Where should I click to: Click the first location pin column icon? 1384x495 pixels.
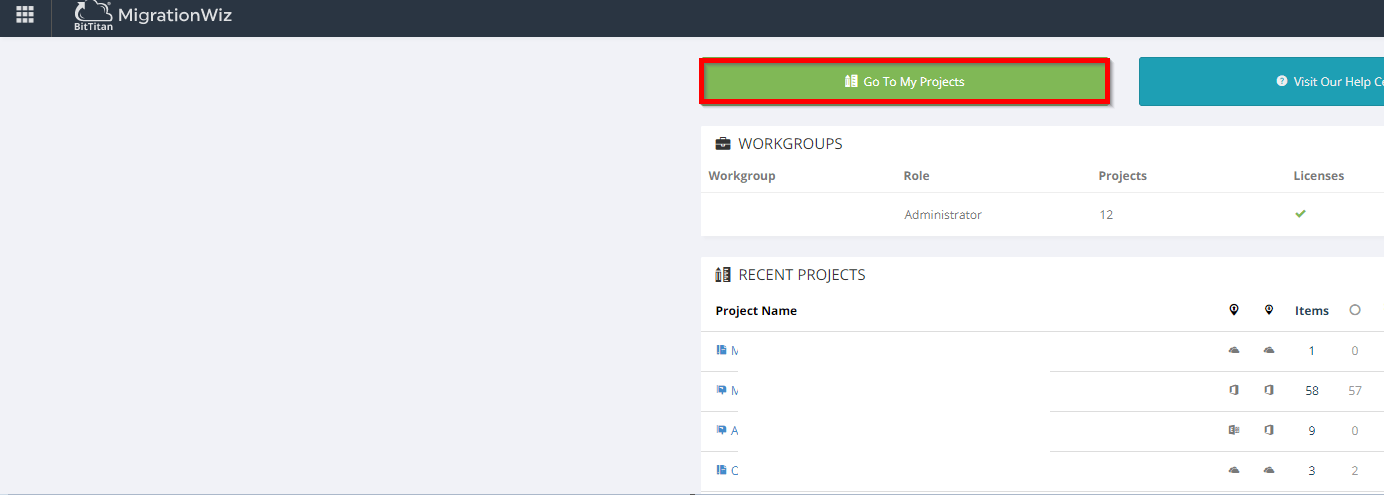(x=1234, y=310)
